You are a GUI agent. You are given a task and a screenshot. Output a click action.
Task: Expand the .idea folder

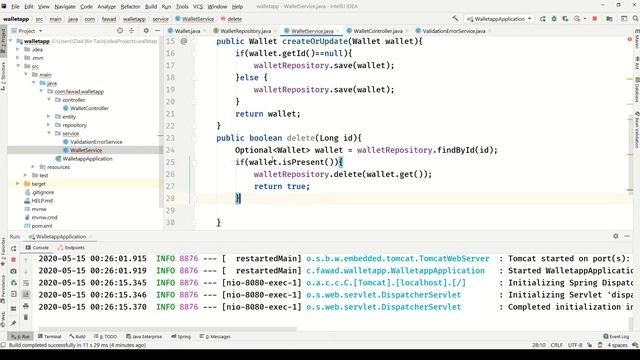[x=18, y=49]
